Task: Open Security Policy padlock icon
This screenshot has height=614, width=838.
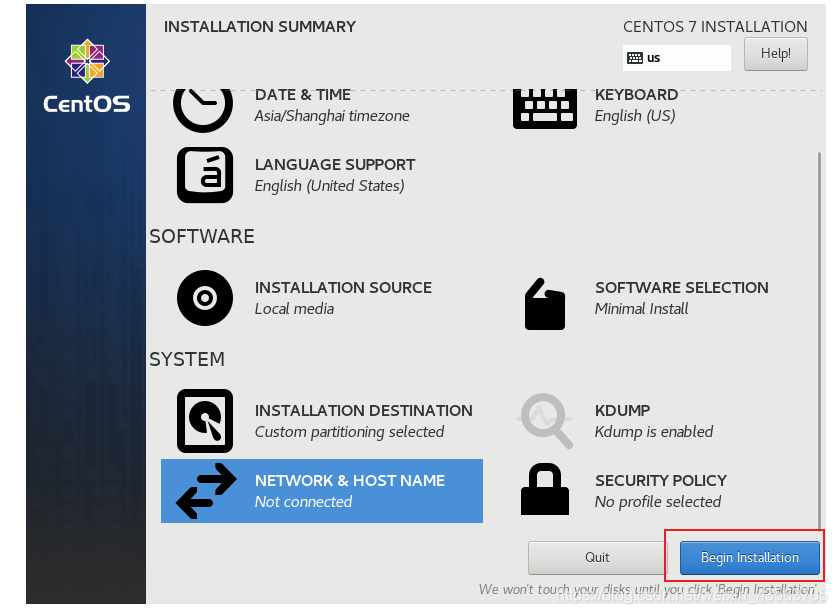Action: pyautogui.click(x=545, y=489)
